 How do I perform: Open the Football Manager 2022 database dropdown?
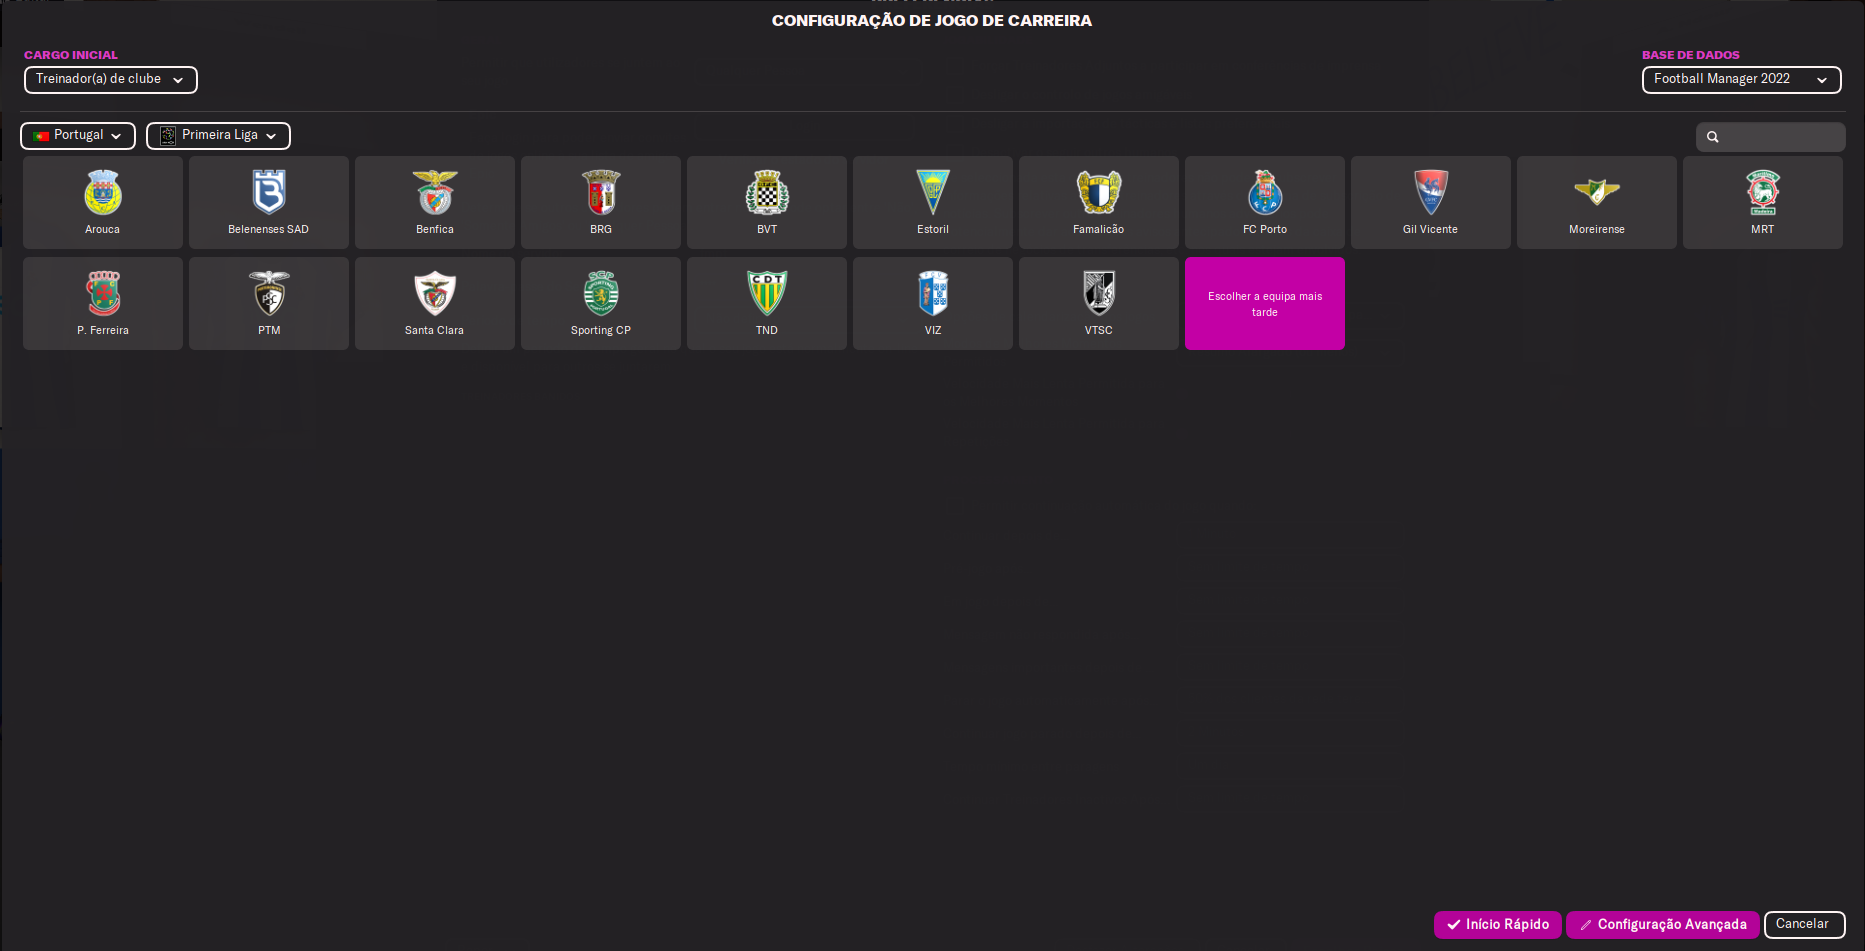tap(1741, 79)
